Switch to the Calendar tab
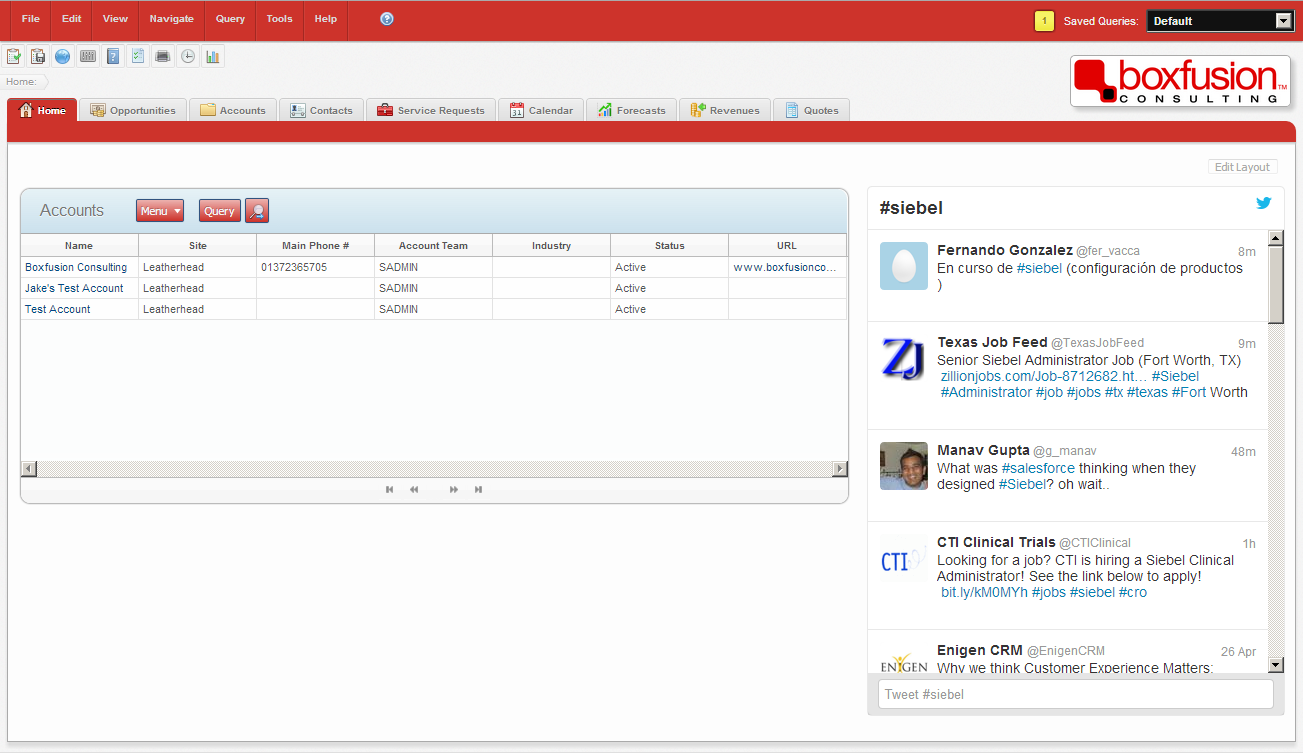 pyautogui.click(x=541, y=110)
